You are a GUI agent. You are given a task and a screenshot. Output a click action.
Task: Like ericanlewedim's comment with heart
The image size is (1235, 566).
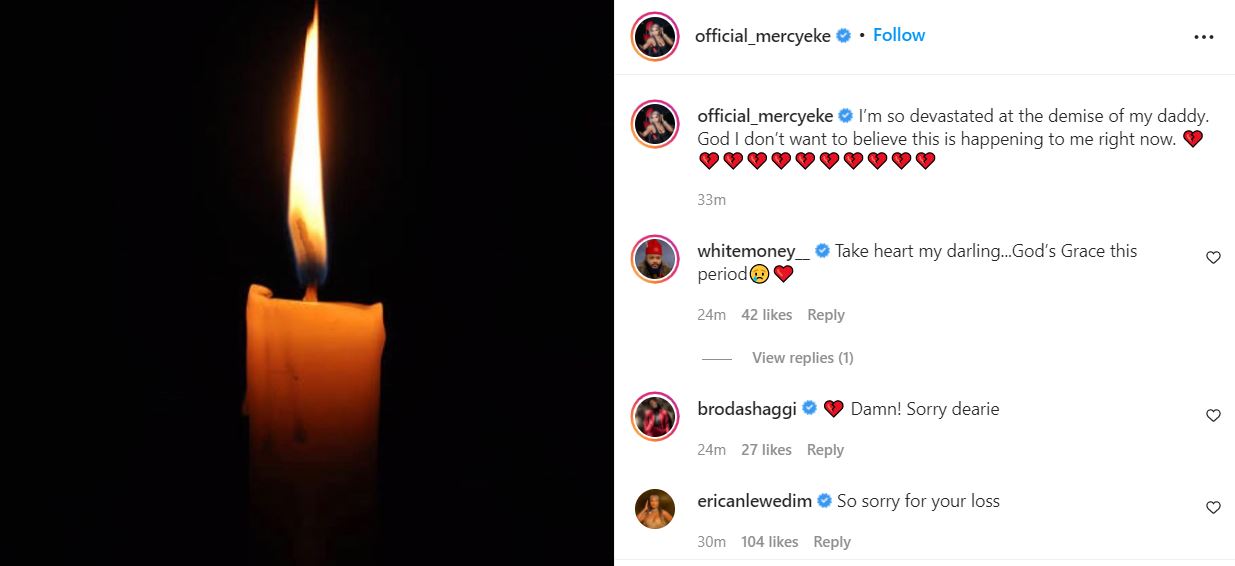[x=1213, y=508]
